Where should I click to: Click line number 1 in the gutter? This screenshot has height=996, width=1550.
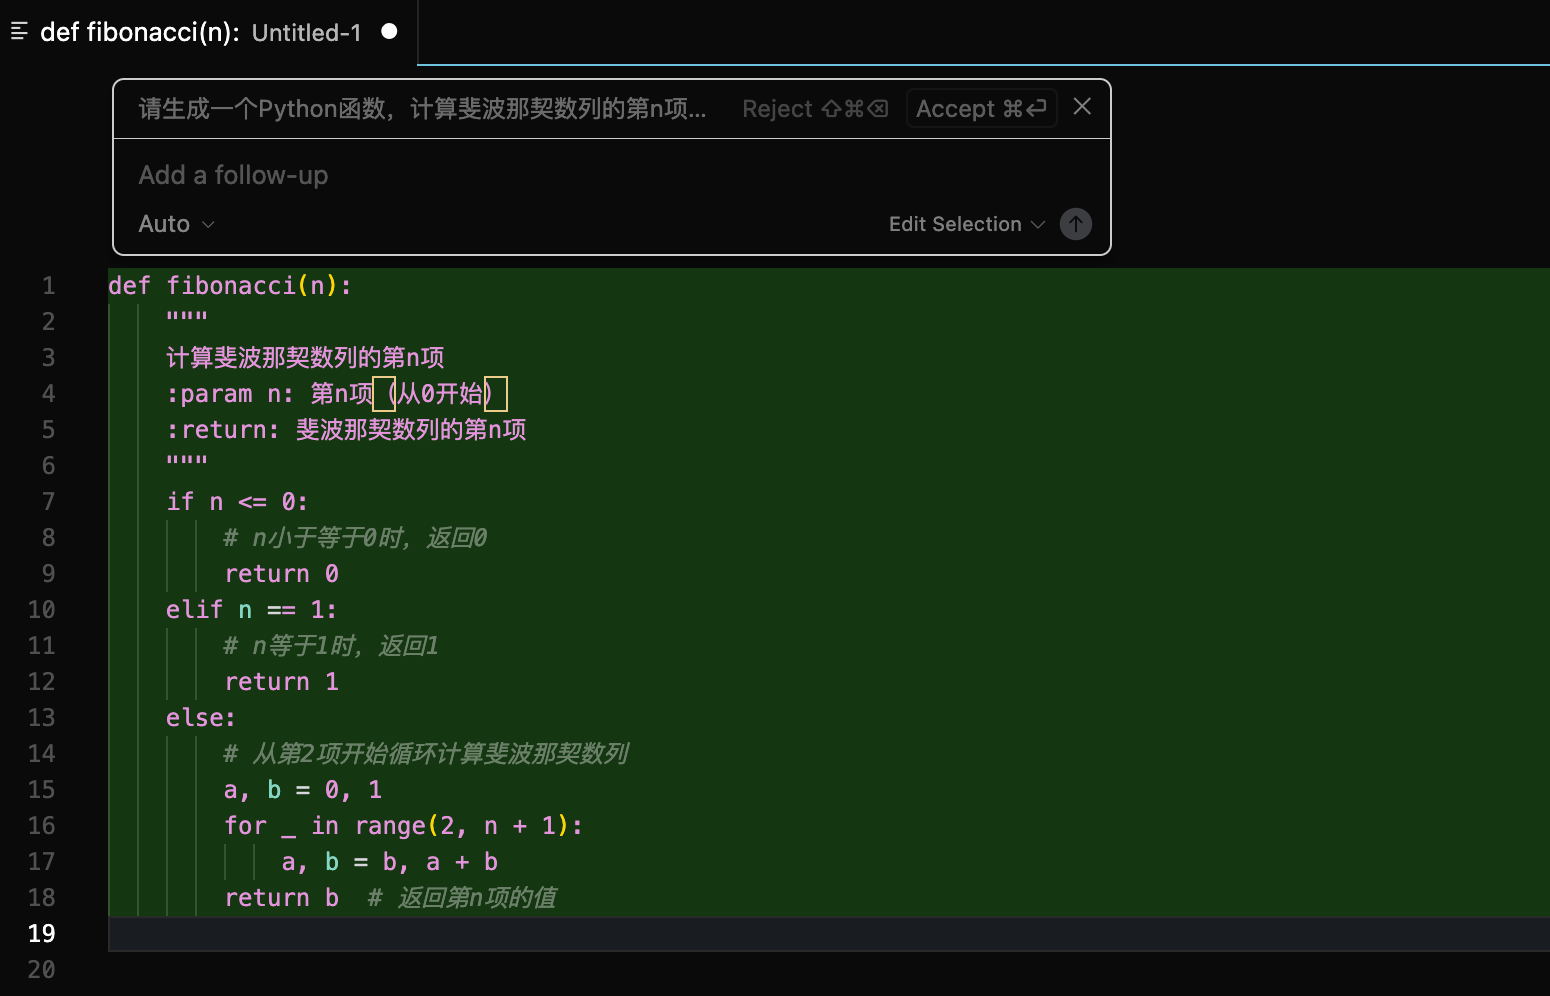[x=48, y=286]
